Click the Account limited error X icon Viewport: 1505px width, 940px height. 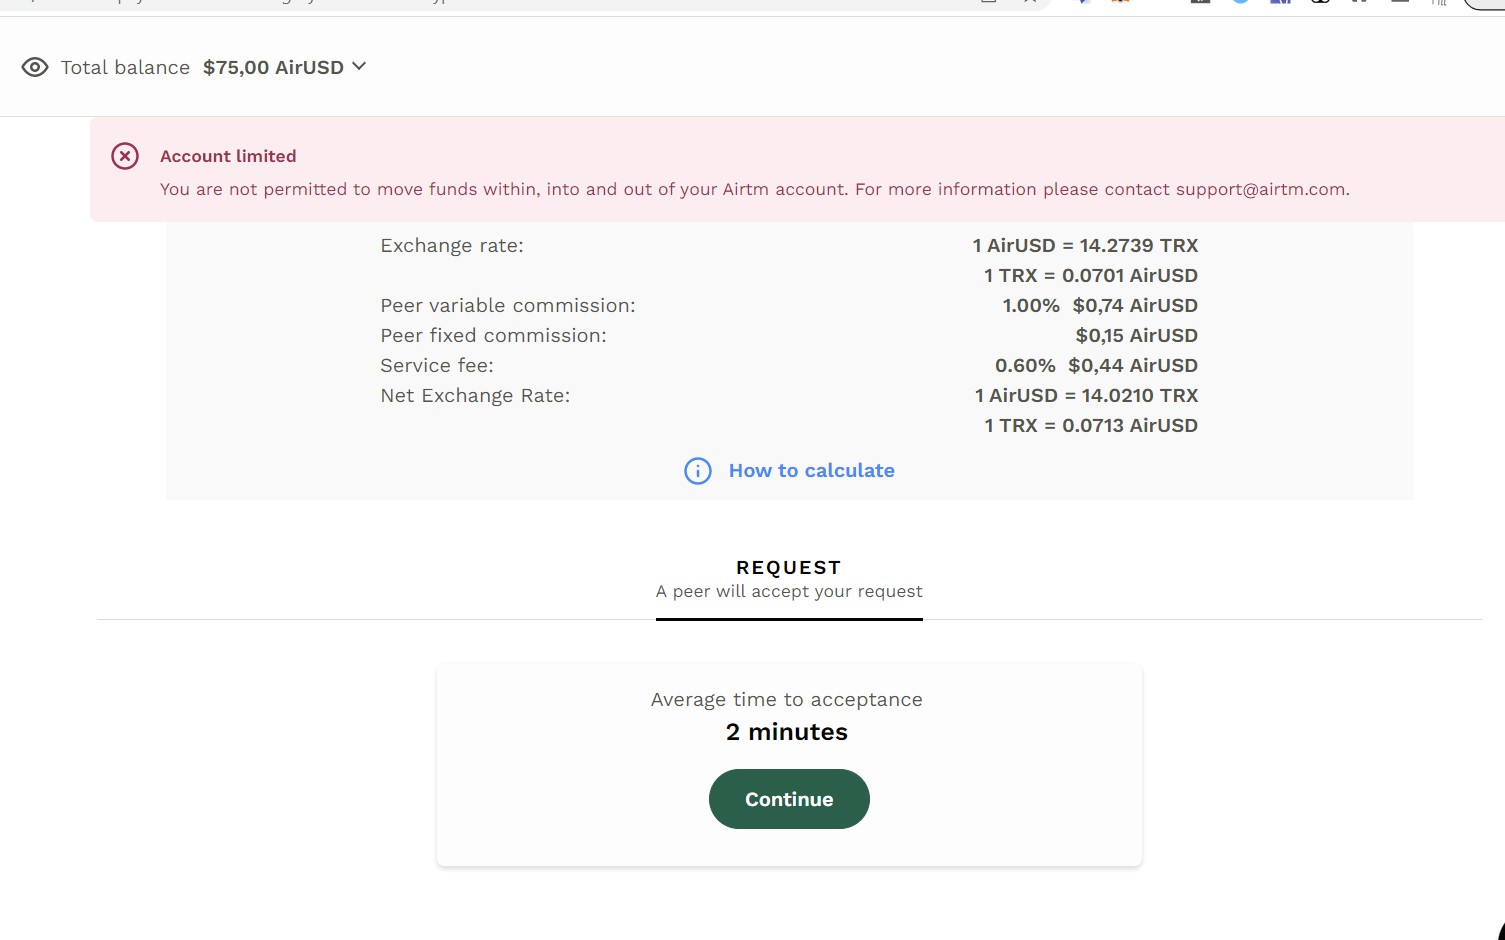[125, 156]
